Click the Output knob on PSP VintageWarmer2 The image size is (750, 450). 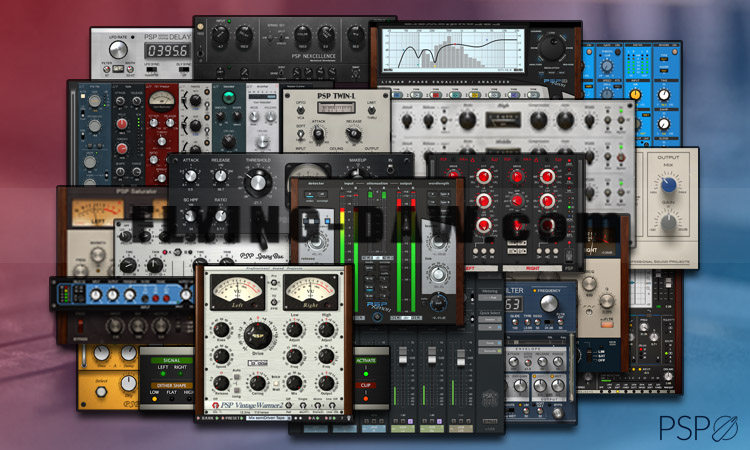click(326, 383)
